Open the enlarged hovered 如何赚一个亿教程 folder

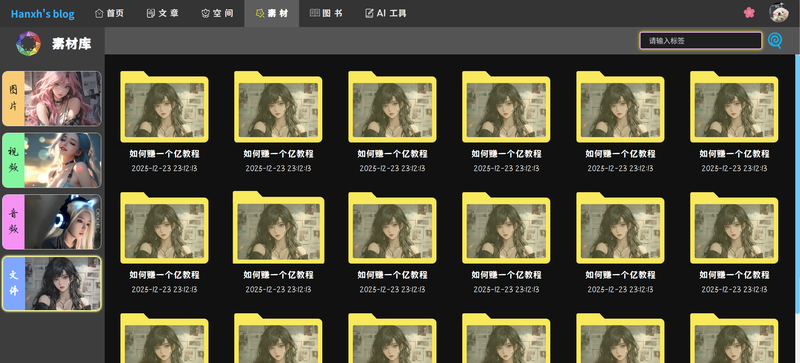coord(278,227)
